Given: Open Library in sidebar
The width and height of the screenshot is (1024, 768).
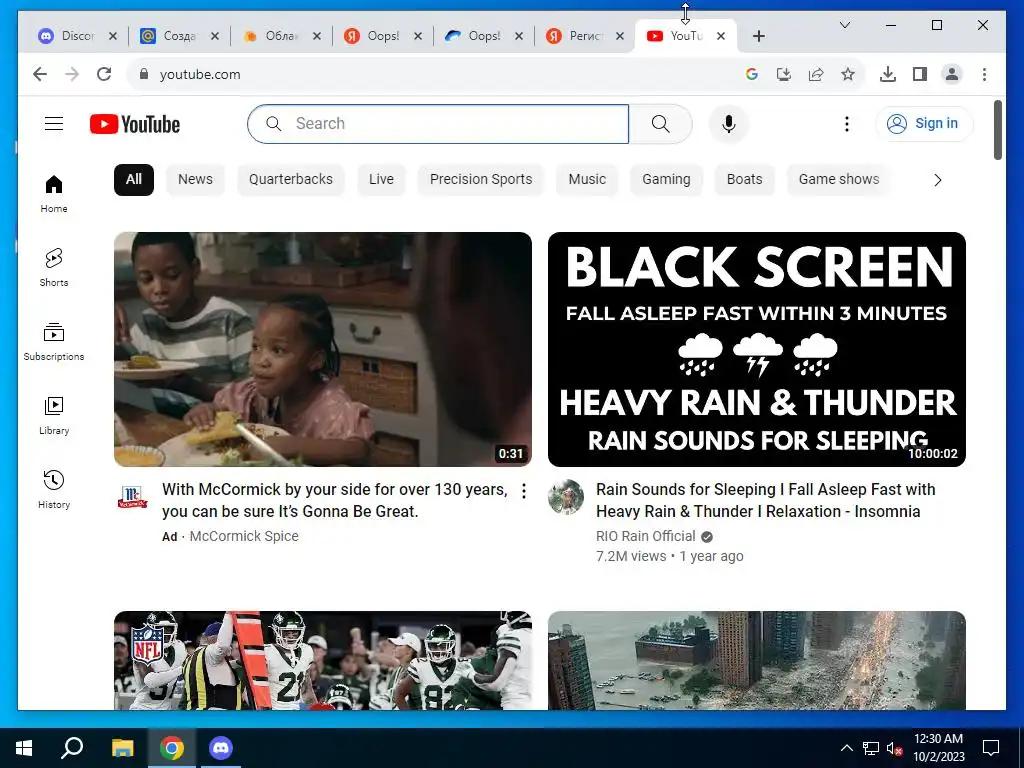Looking at the screenshot, I should coord(54,415).
